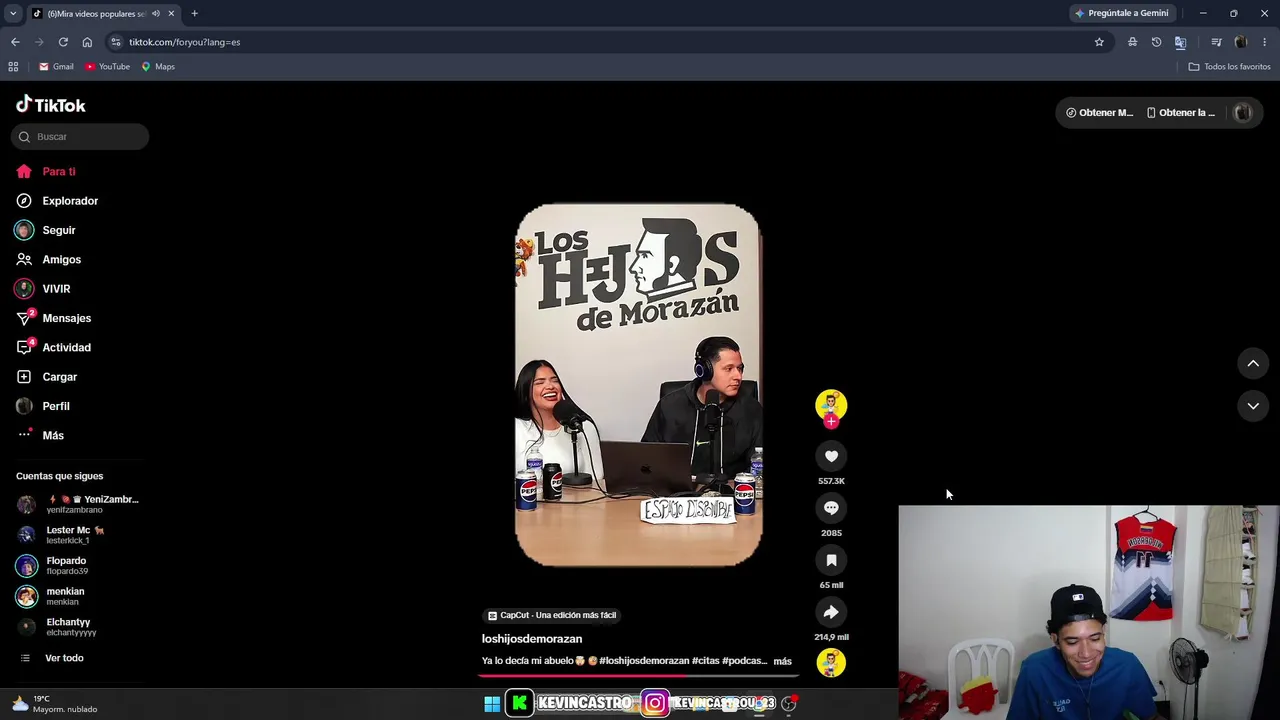Open the incognito-style extension icon
This screenshot has width=1280, height=720.
coord(1132,42)
